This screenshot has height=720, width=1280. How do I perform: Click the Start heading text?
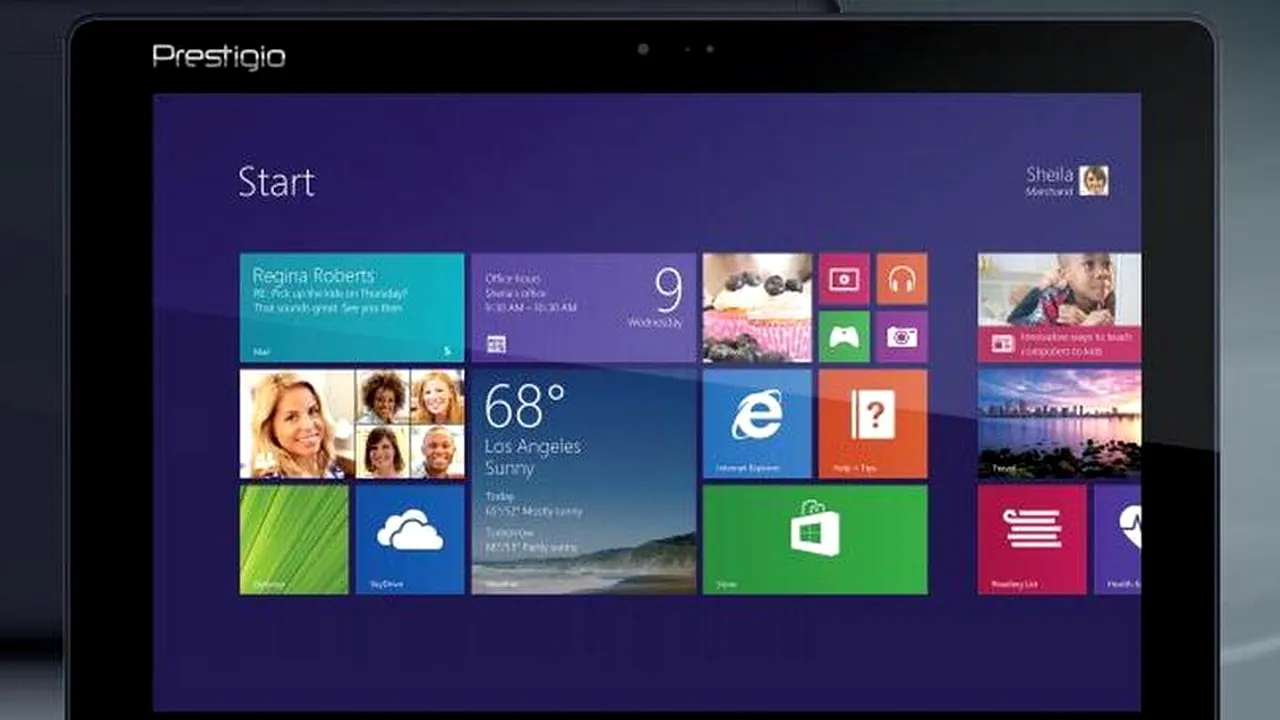[276, 181]
